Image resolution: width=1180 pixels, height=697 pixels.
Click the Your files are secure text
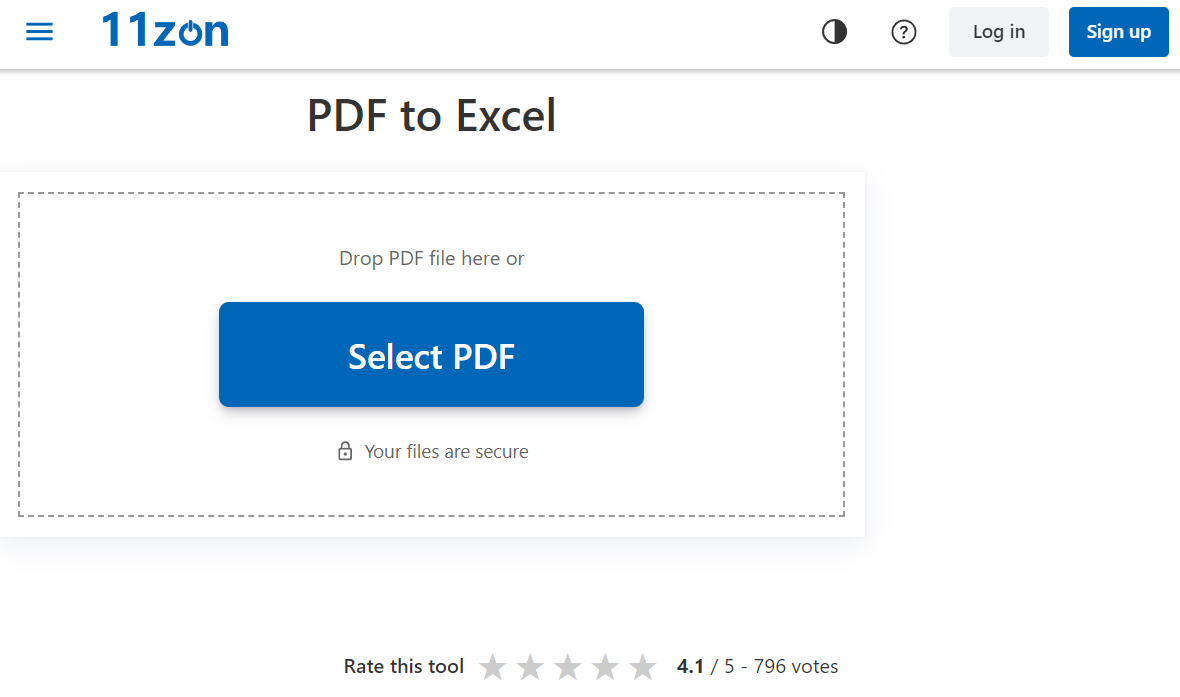click(446, 452)
